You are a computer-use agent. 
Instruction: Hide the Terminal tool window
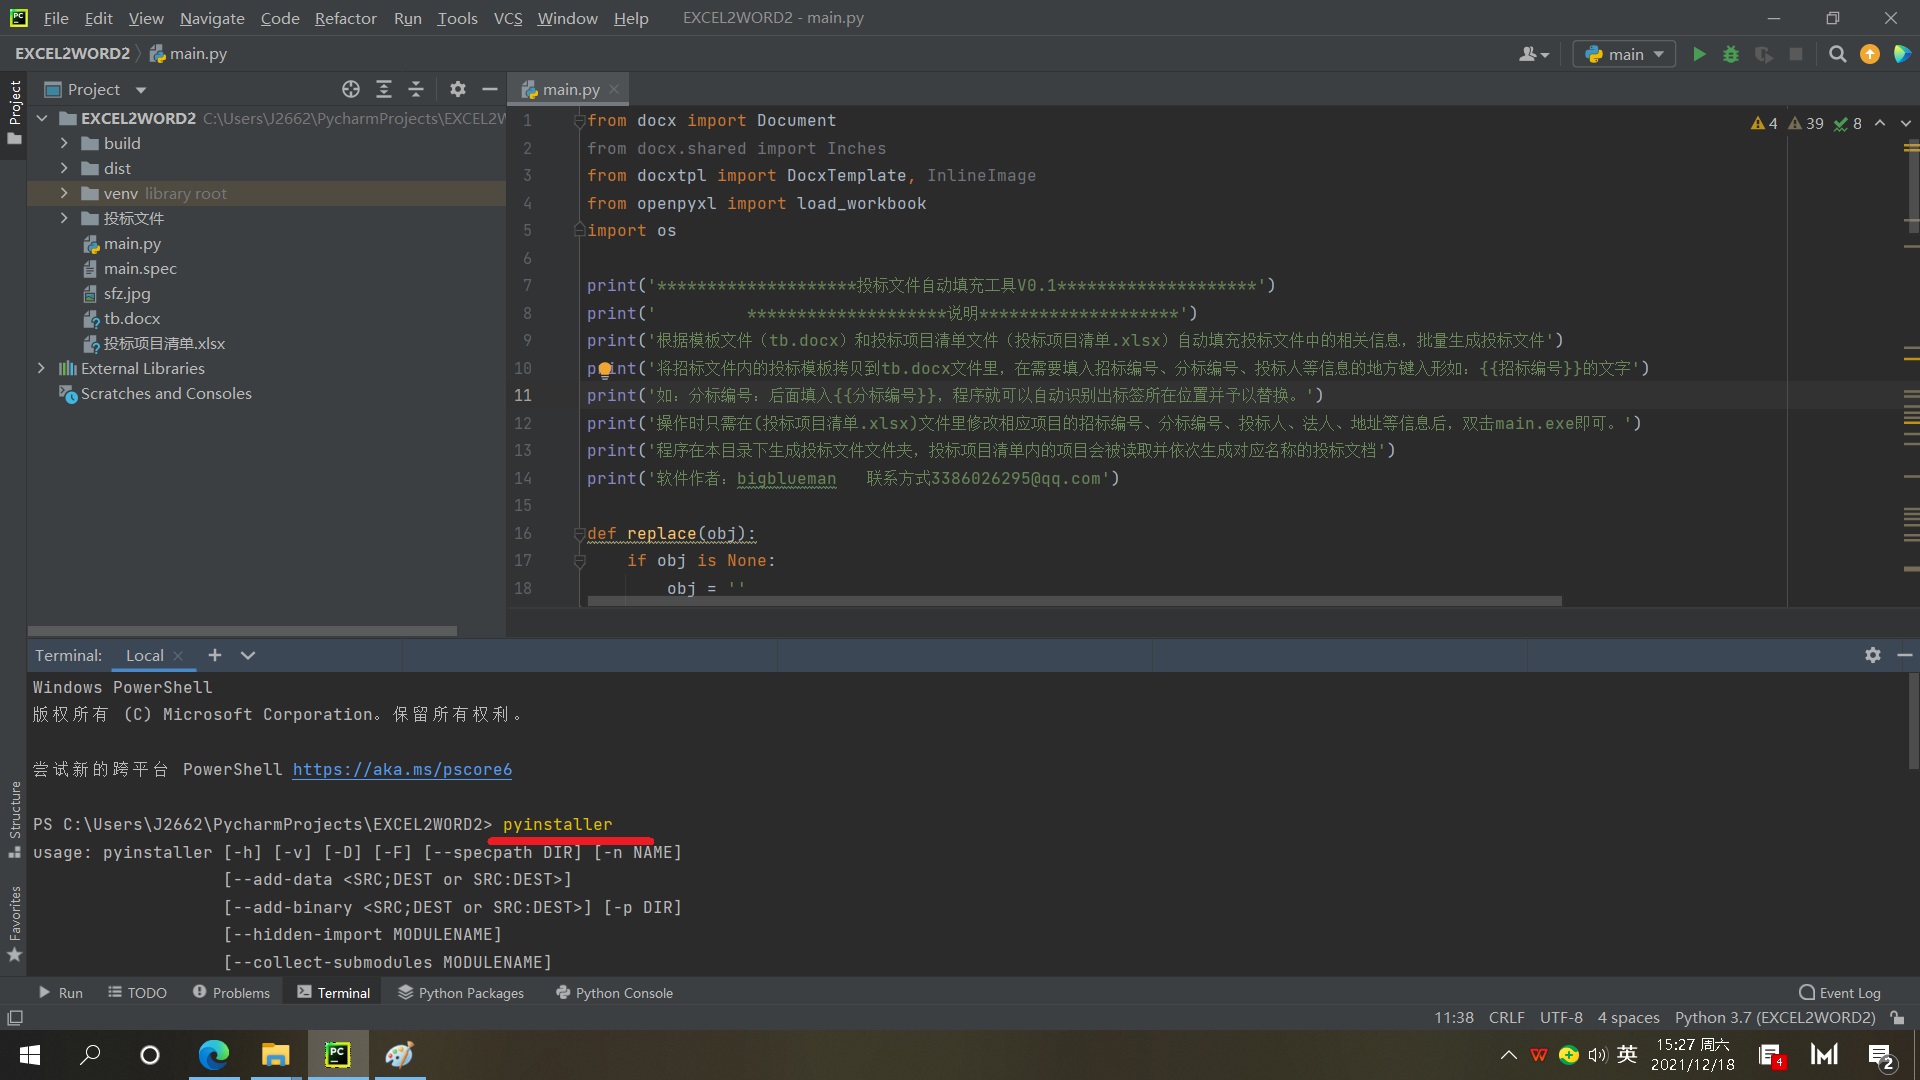point(1904,655)
